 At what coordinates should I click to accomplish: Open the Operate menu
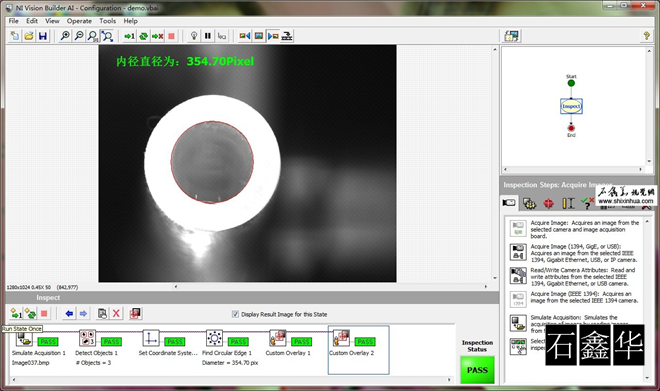point(79,21)
